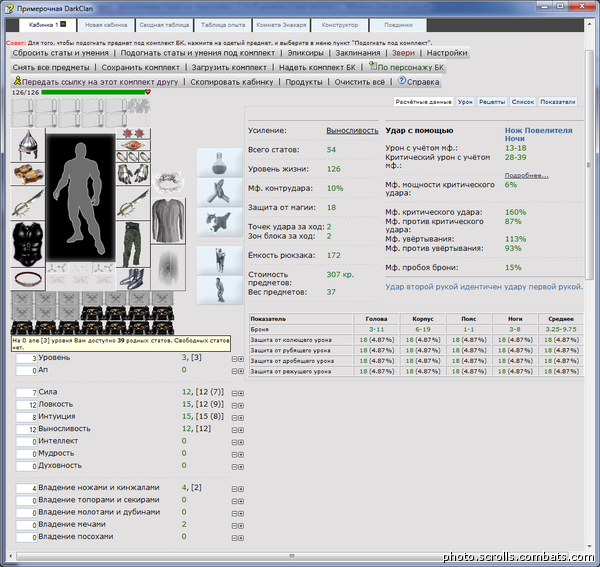Click the Интуиция value input field
This screenshot has width=600, height=567.
[x=26, y=417]
